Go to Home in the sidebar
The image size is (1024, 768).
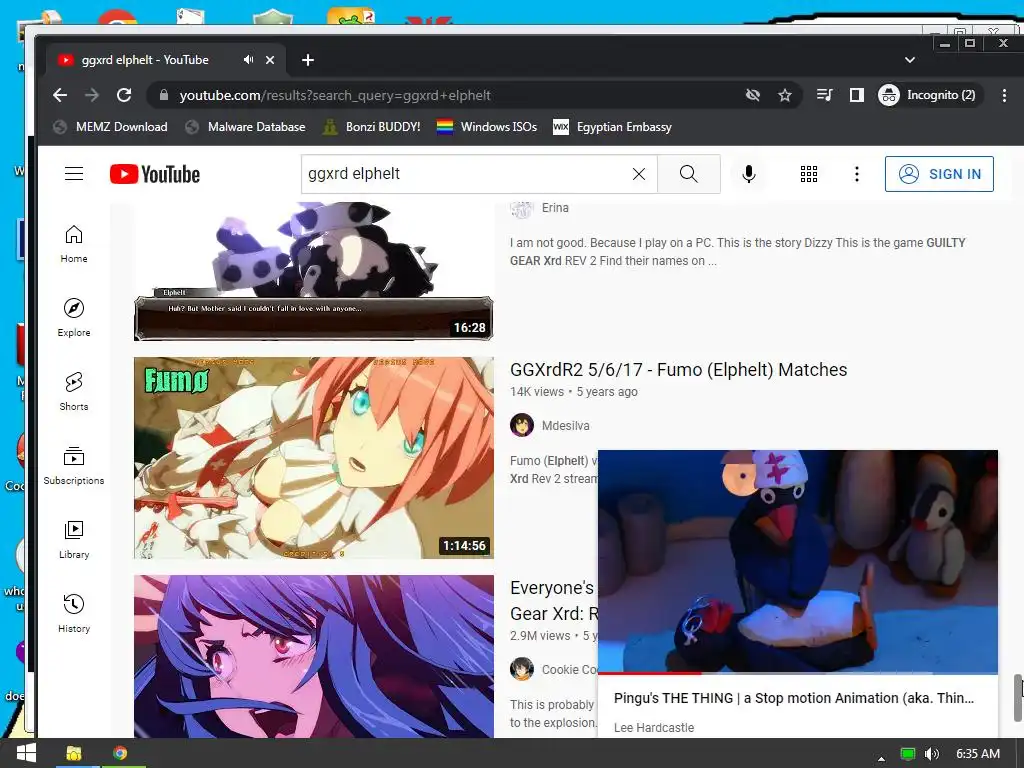[x=74, y=244]
